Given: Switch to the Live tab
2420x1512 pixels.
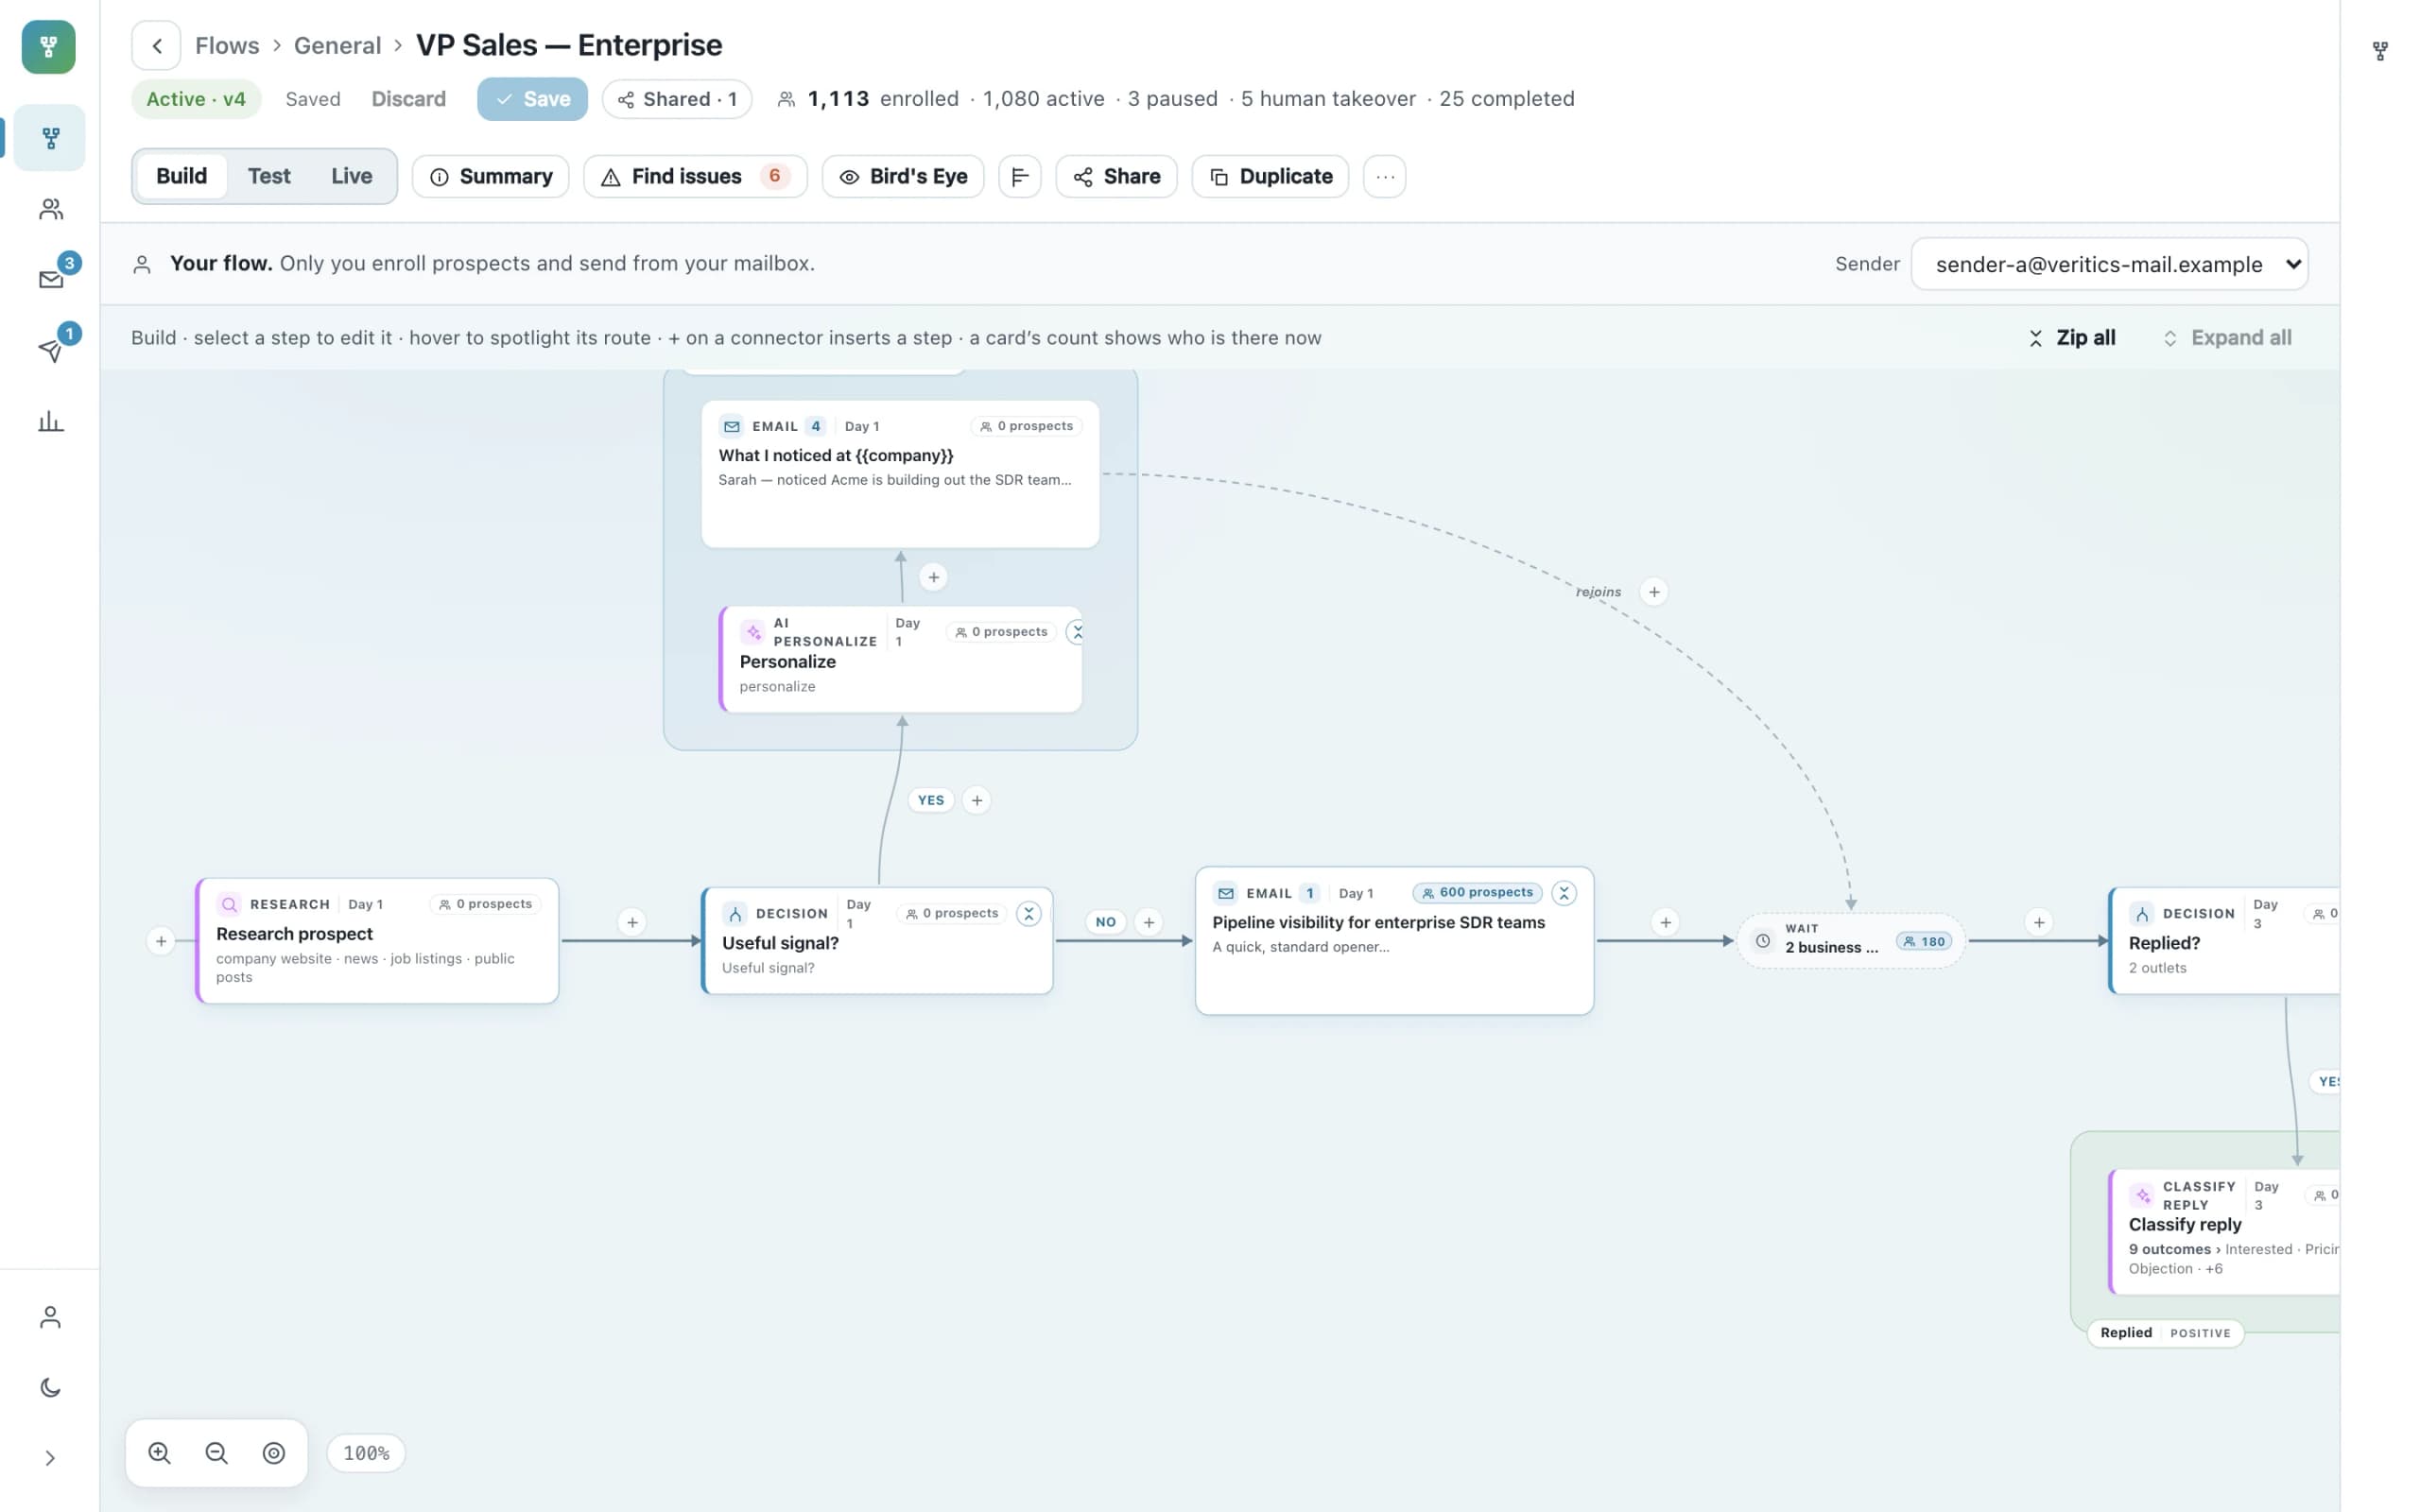Looking at the screenshot, I should click(x=352, y=176).
